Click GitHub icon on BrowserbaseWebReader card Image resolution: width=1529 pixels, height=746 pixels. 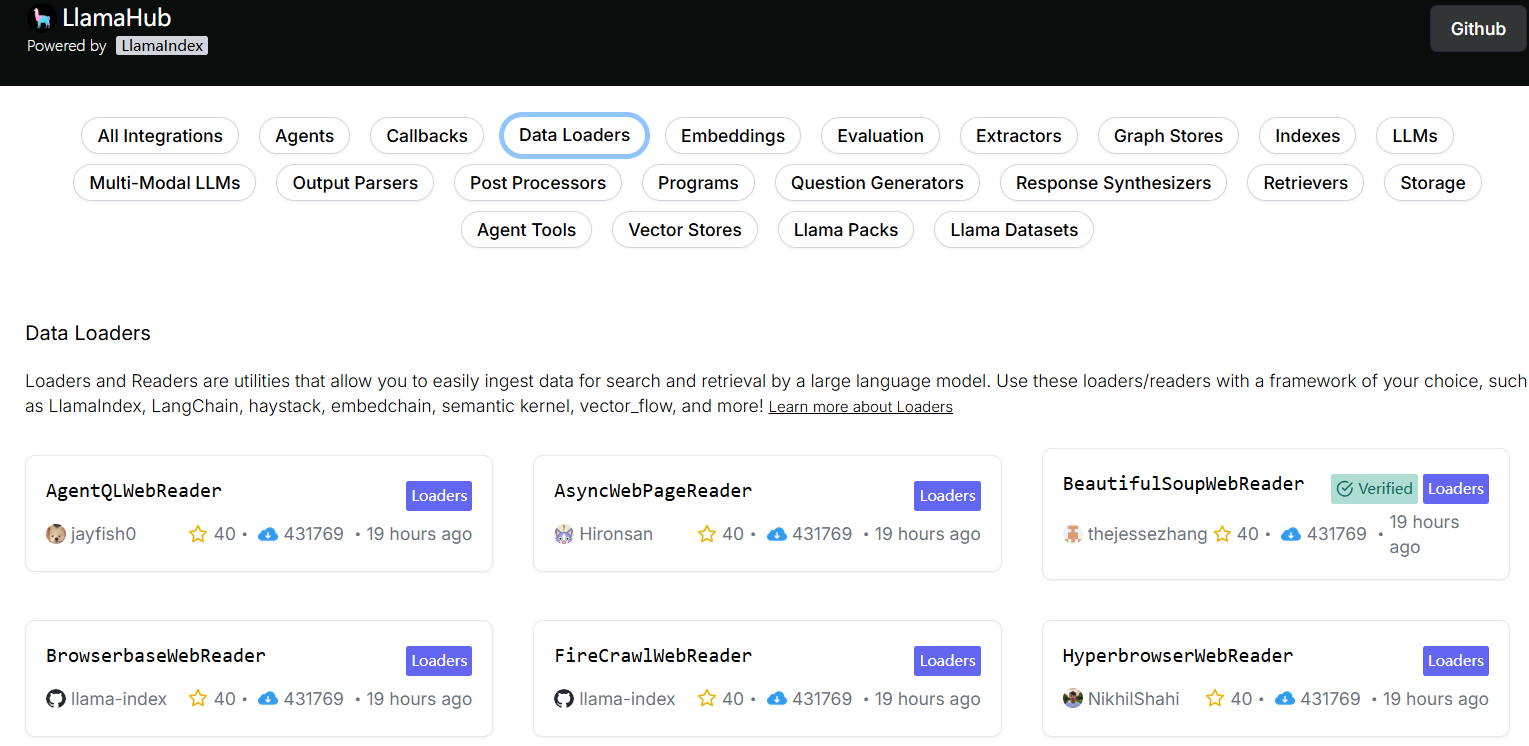[x=56, y=699]
